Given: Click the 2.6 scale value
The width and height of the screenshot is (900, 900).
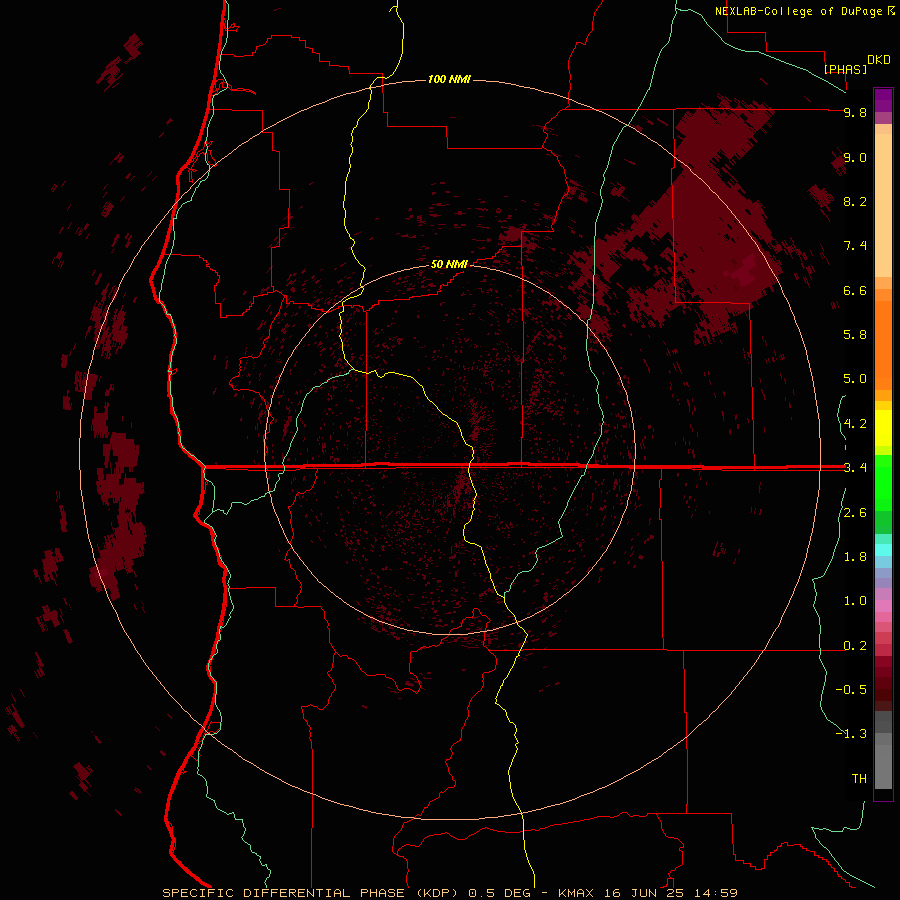Looking at the screenshot, I should coord(855,513).
